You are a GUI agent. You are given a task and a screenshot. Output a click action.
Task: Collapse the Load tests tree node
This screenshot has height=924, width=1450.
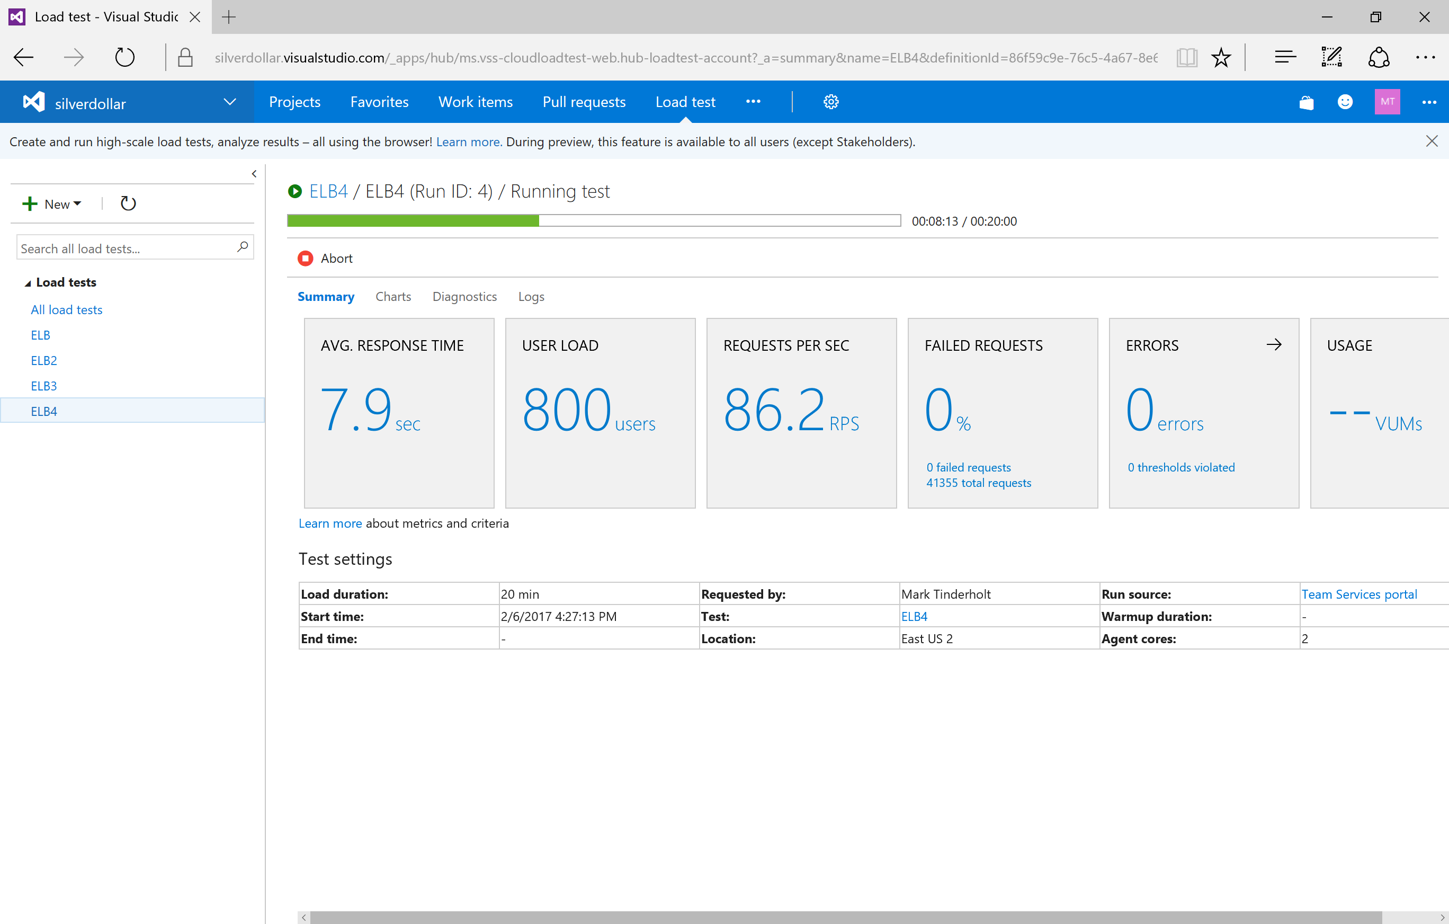coord(28,283)
